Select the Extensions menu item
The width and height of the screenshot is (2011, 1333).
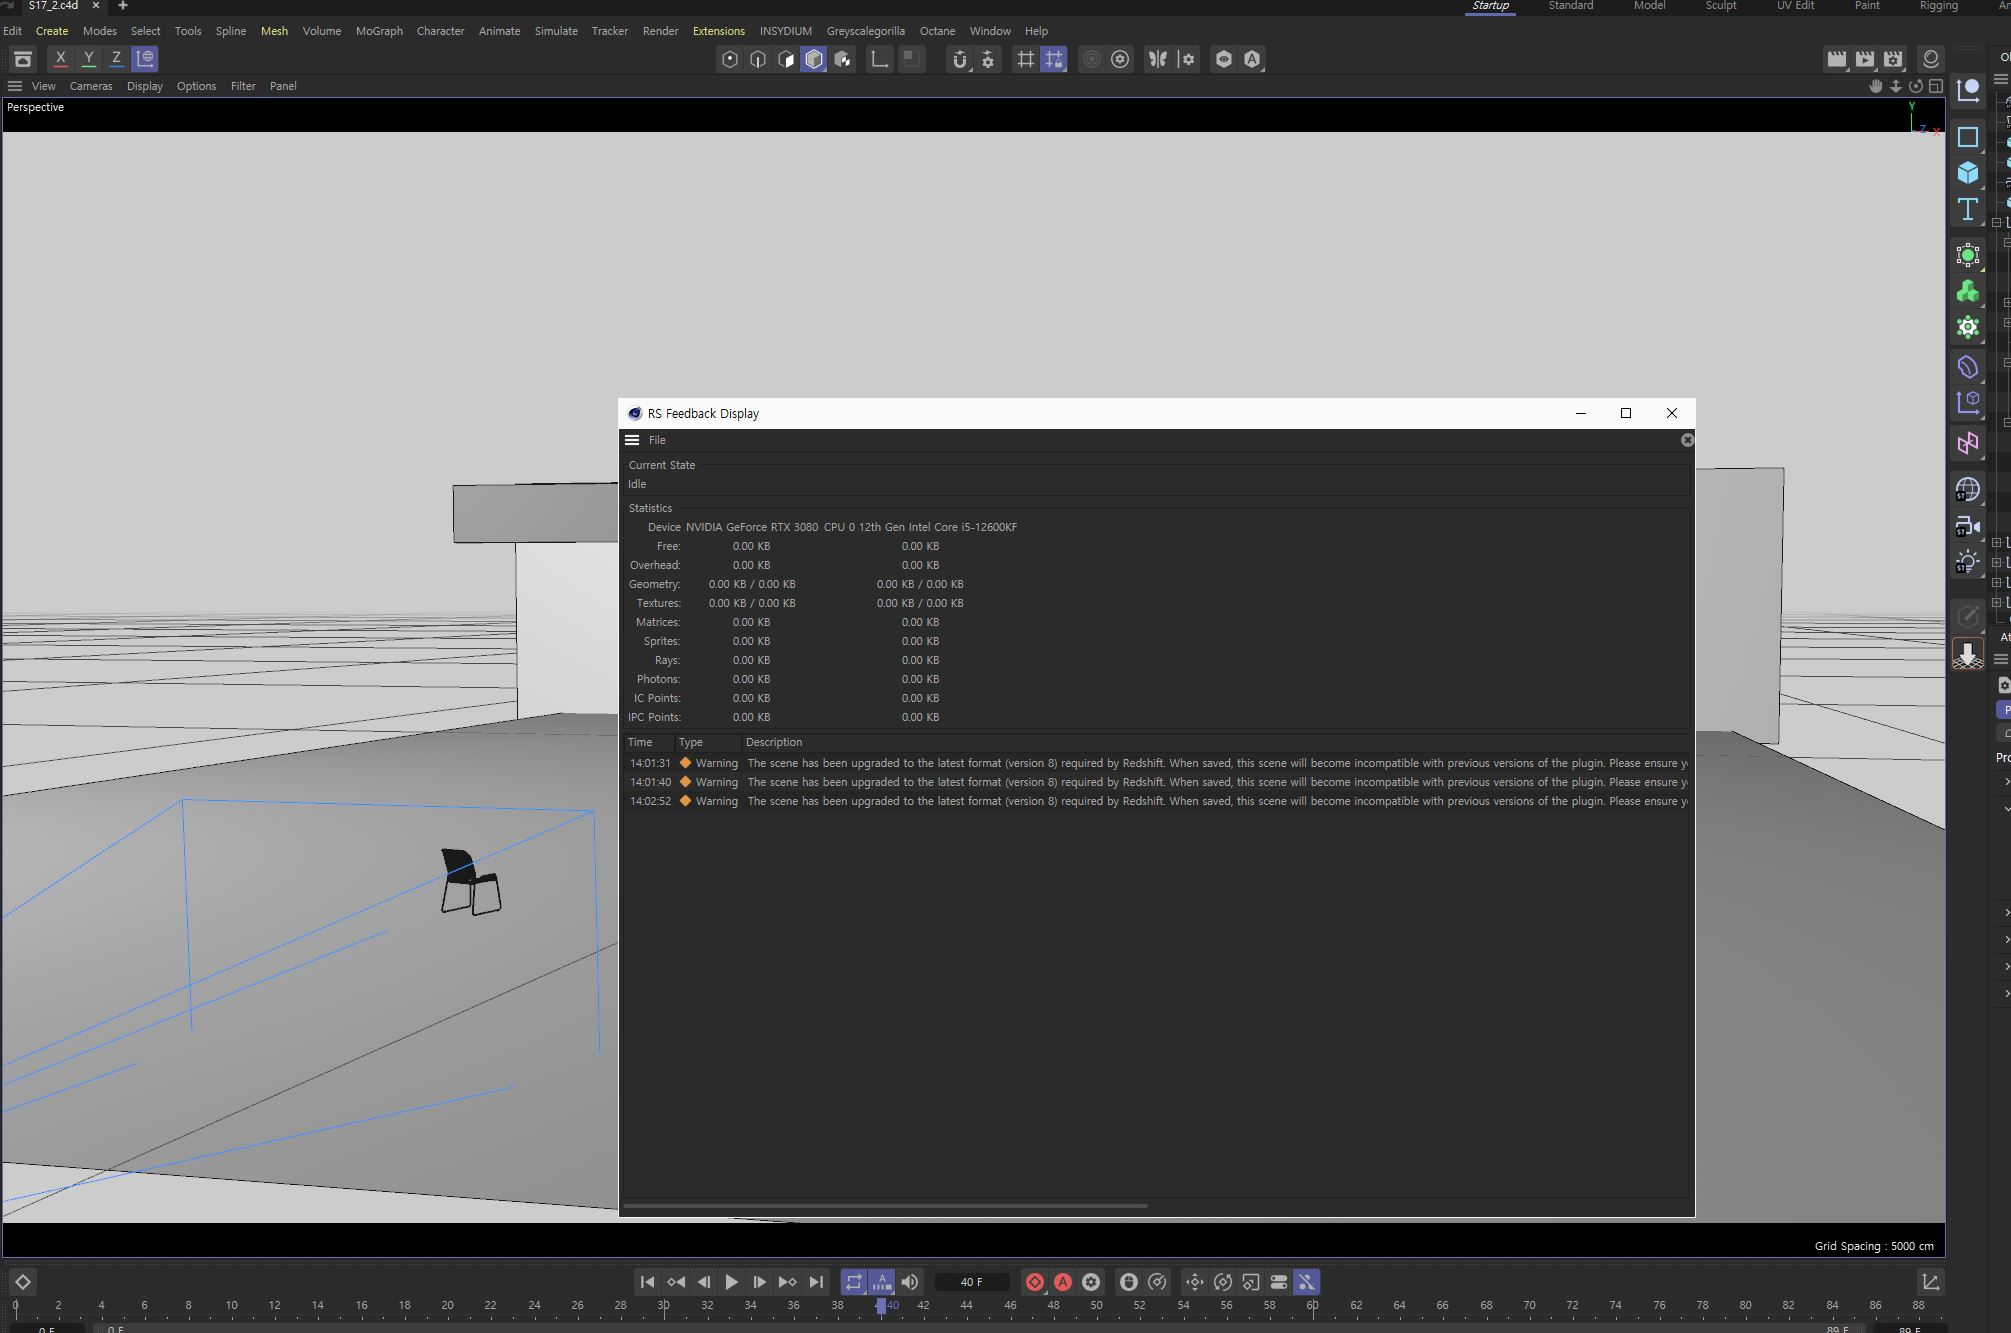pyautogui.click(x=718, y=30)
